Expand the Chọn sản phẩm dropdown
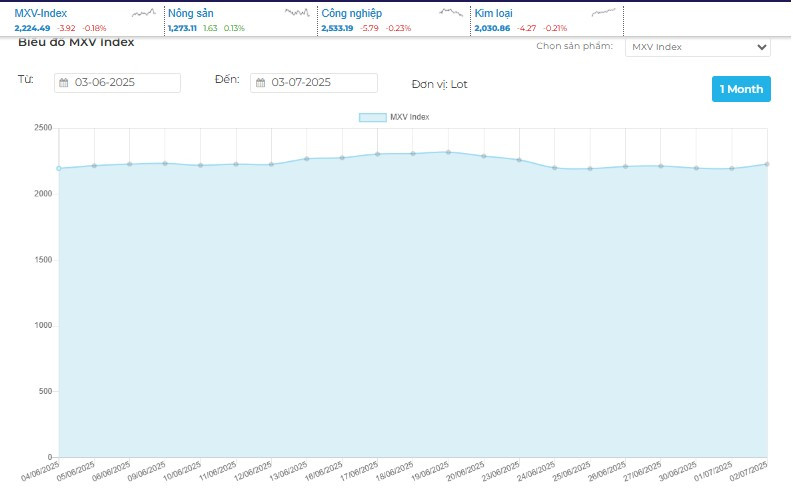The image size is (793, 504). pos(697,47)
